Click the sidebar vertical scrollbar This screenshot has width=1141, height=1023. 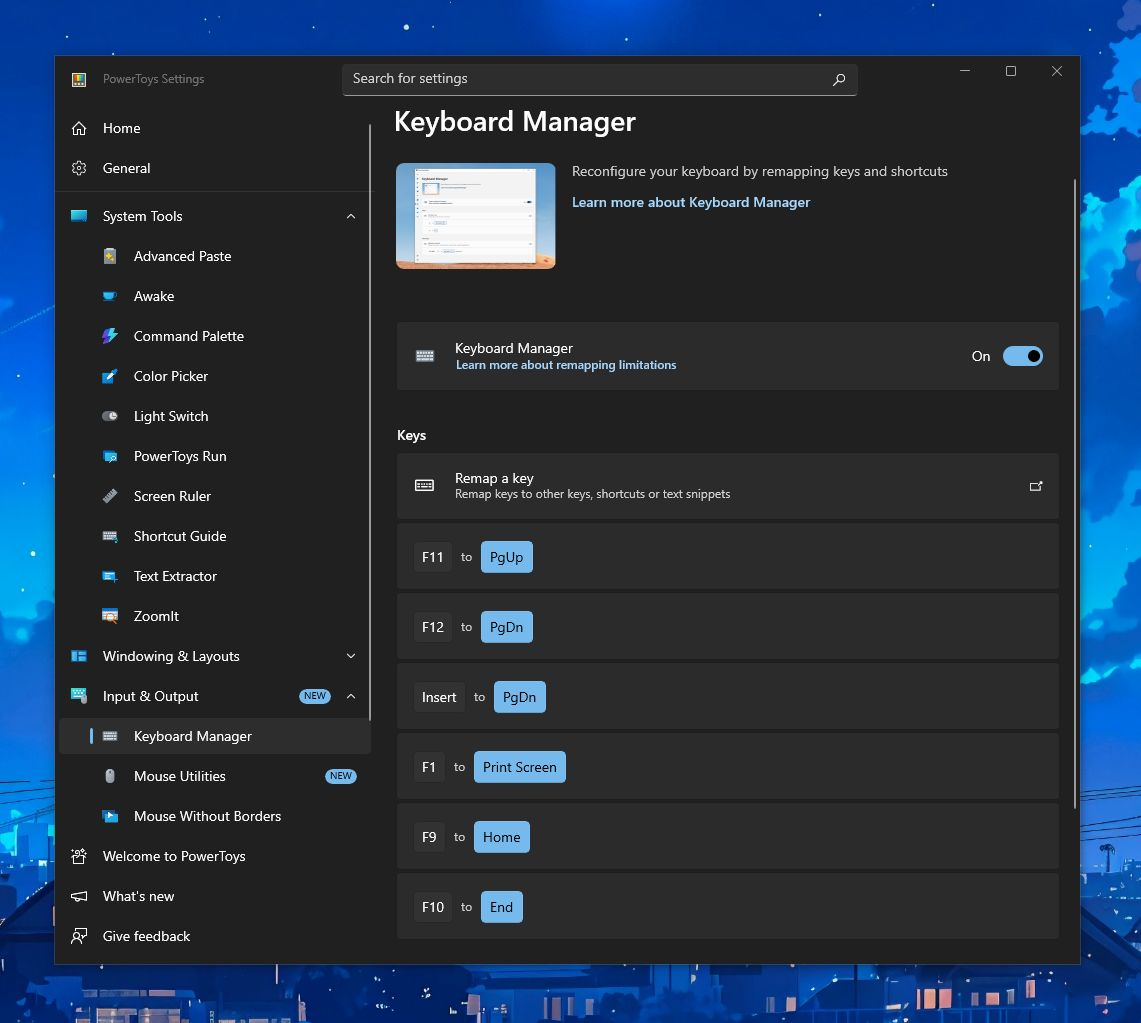pyautogui.click(x=370, y=422)
